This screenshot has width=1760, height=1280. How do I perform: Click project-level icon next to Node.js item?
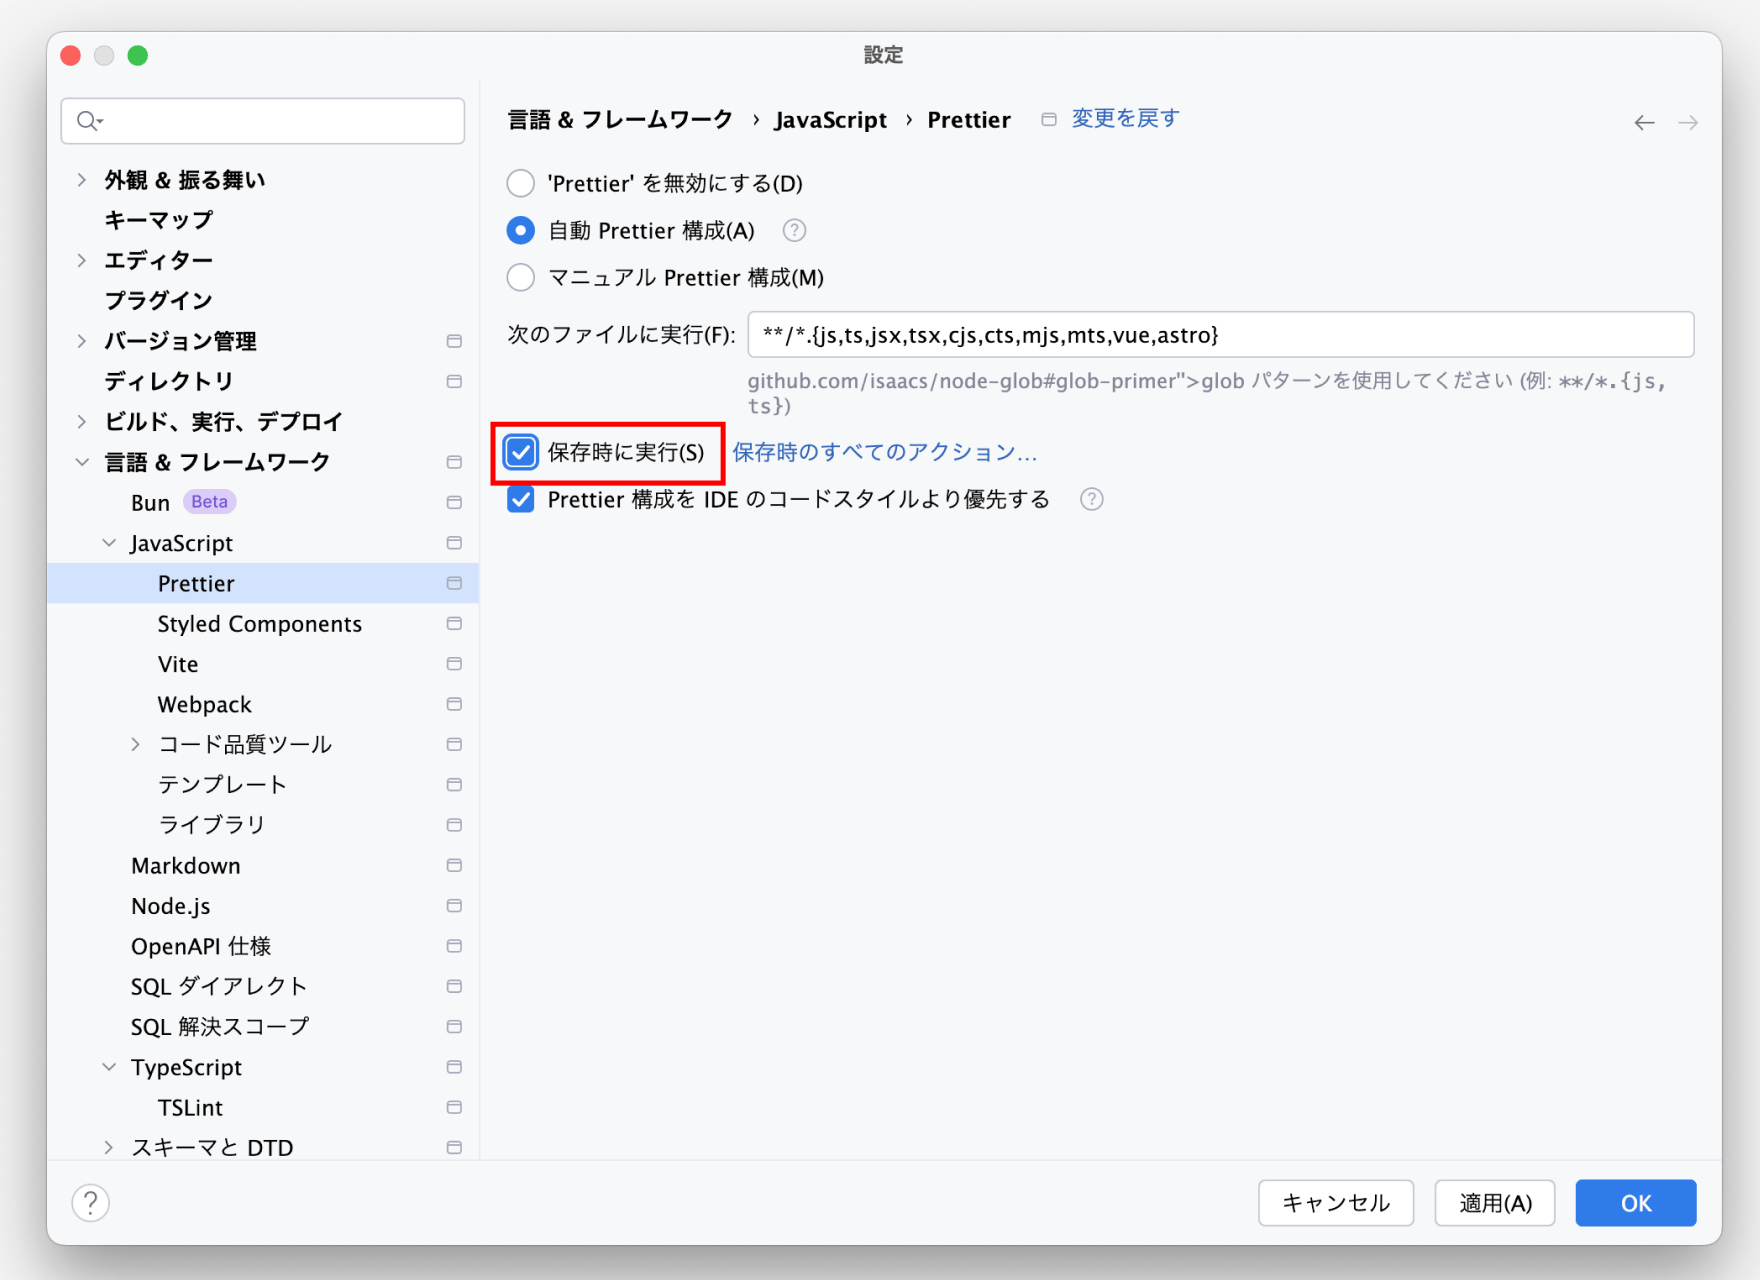click(x=454, y=906)
